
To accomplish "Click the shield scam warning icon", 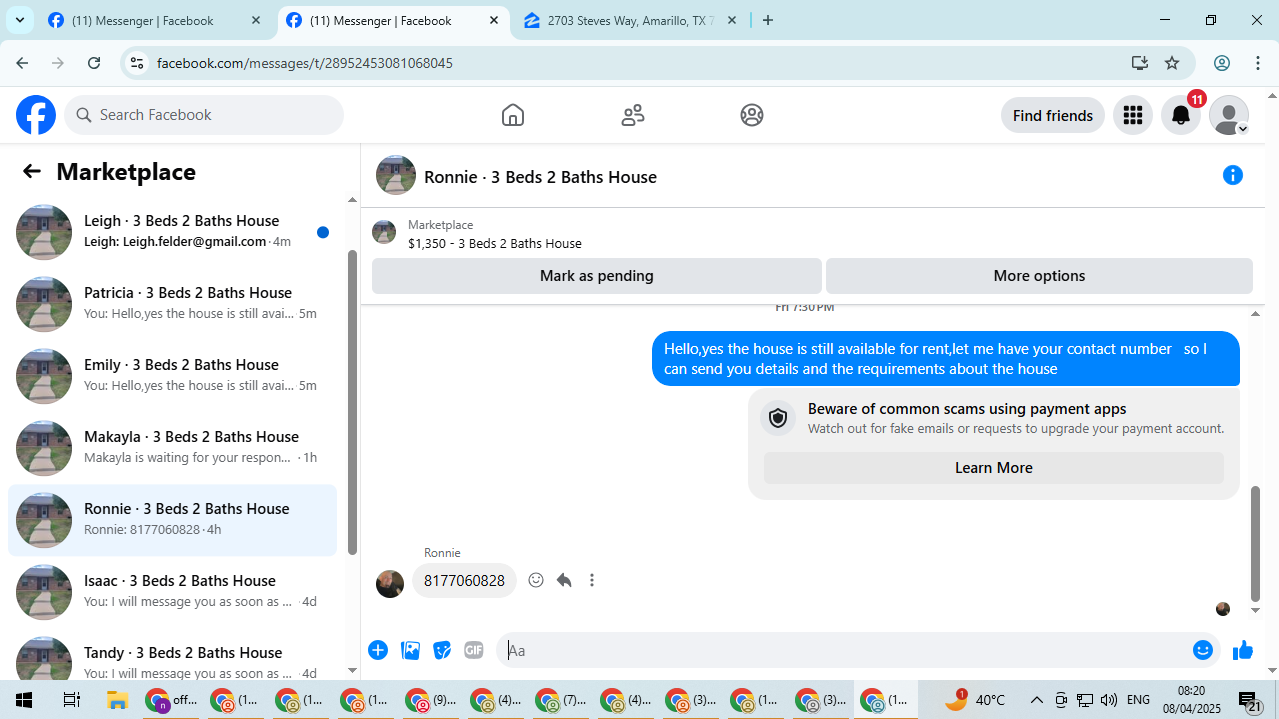I will click(x=778, y=417).
